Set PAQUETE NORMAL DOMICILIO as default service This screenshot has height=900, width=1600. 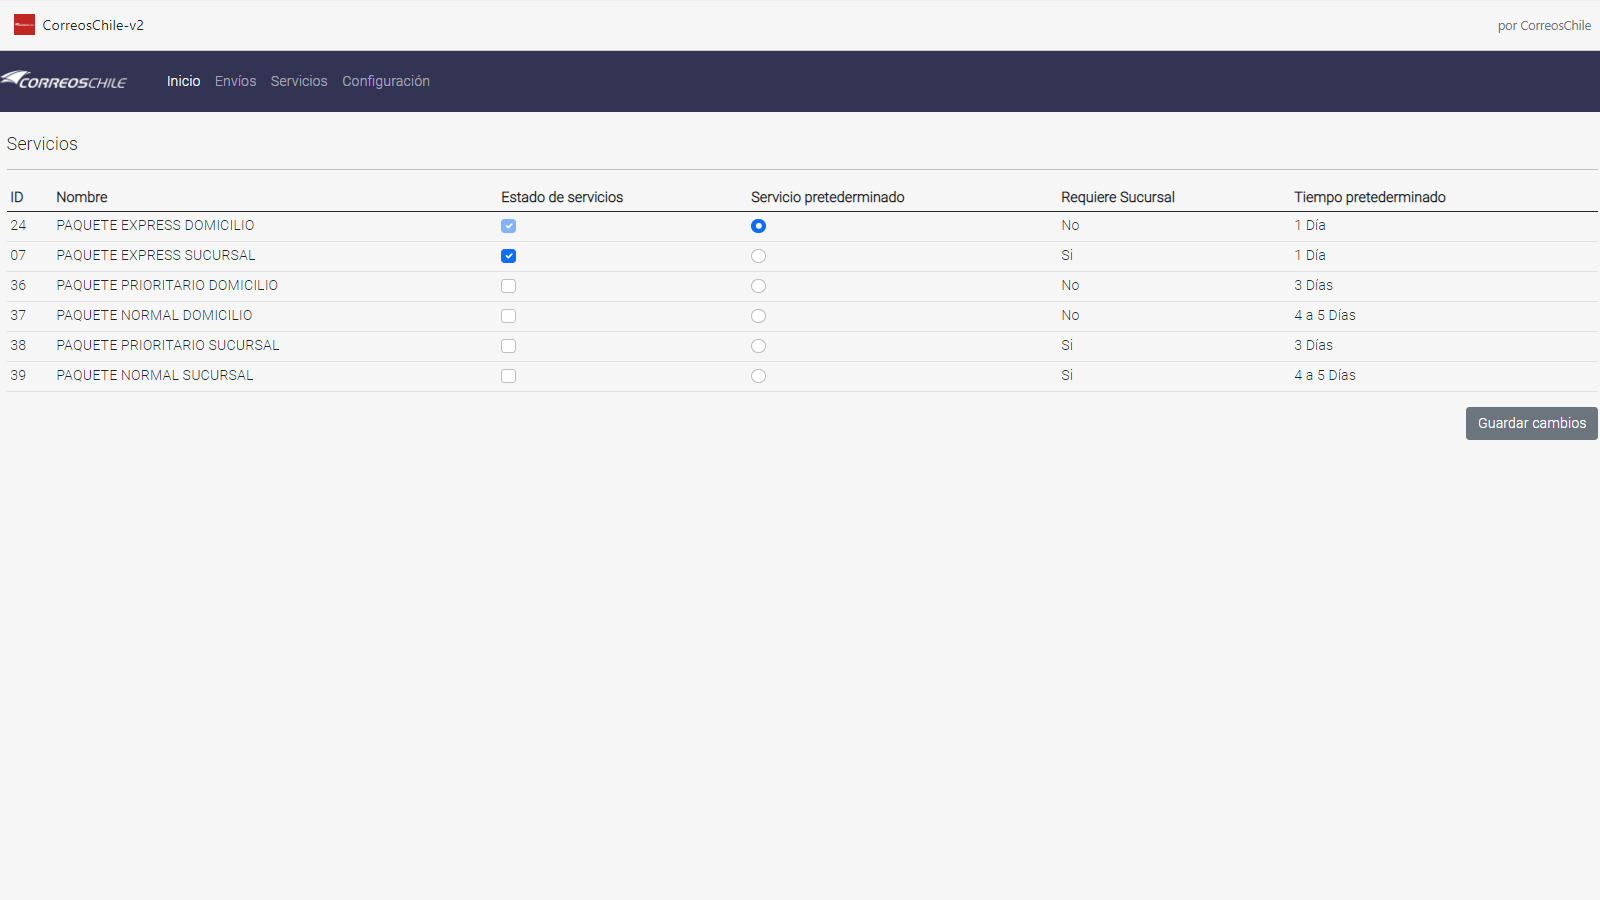pyautogui.click(x=758, y=316)
